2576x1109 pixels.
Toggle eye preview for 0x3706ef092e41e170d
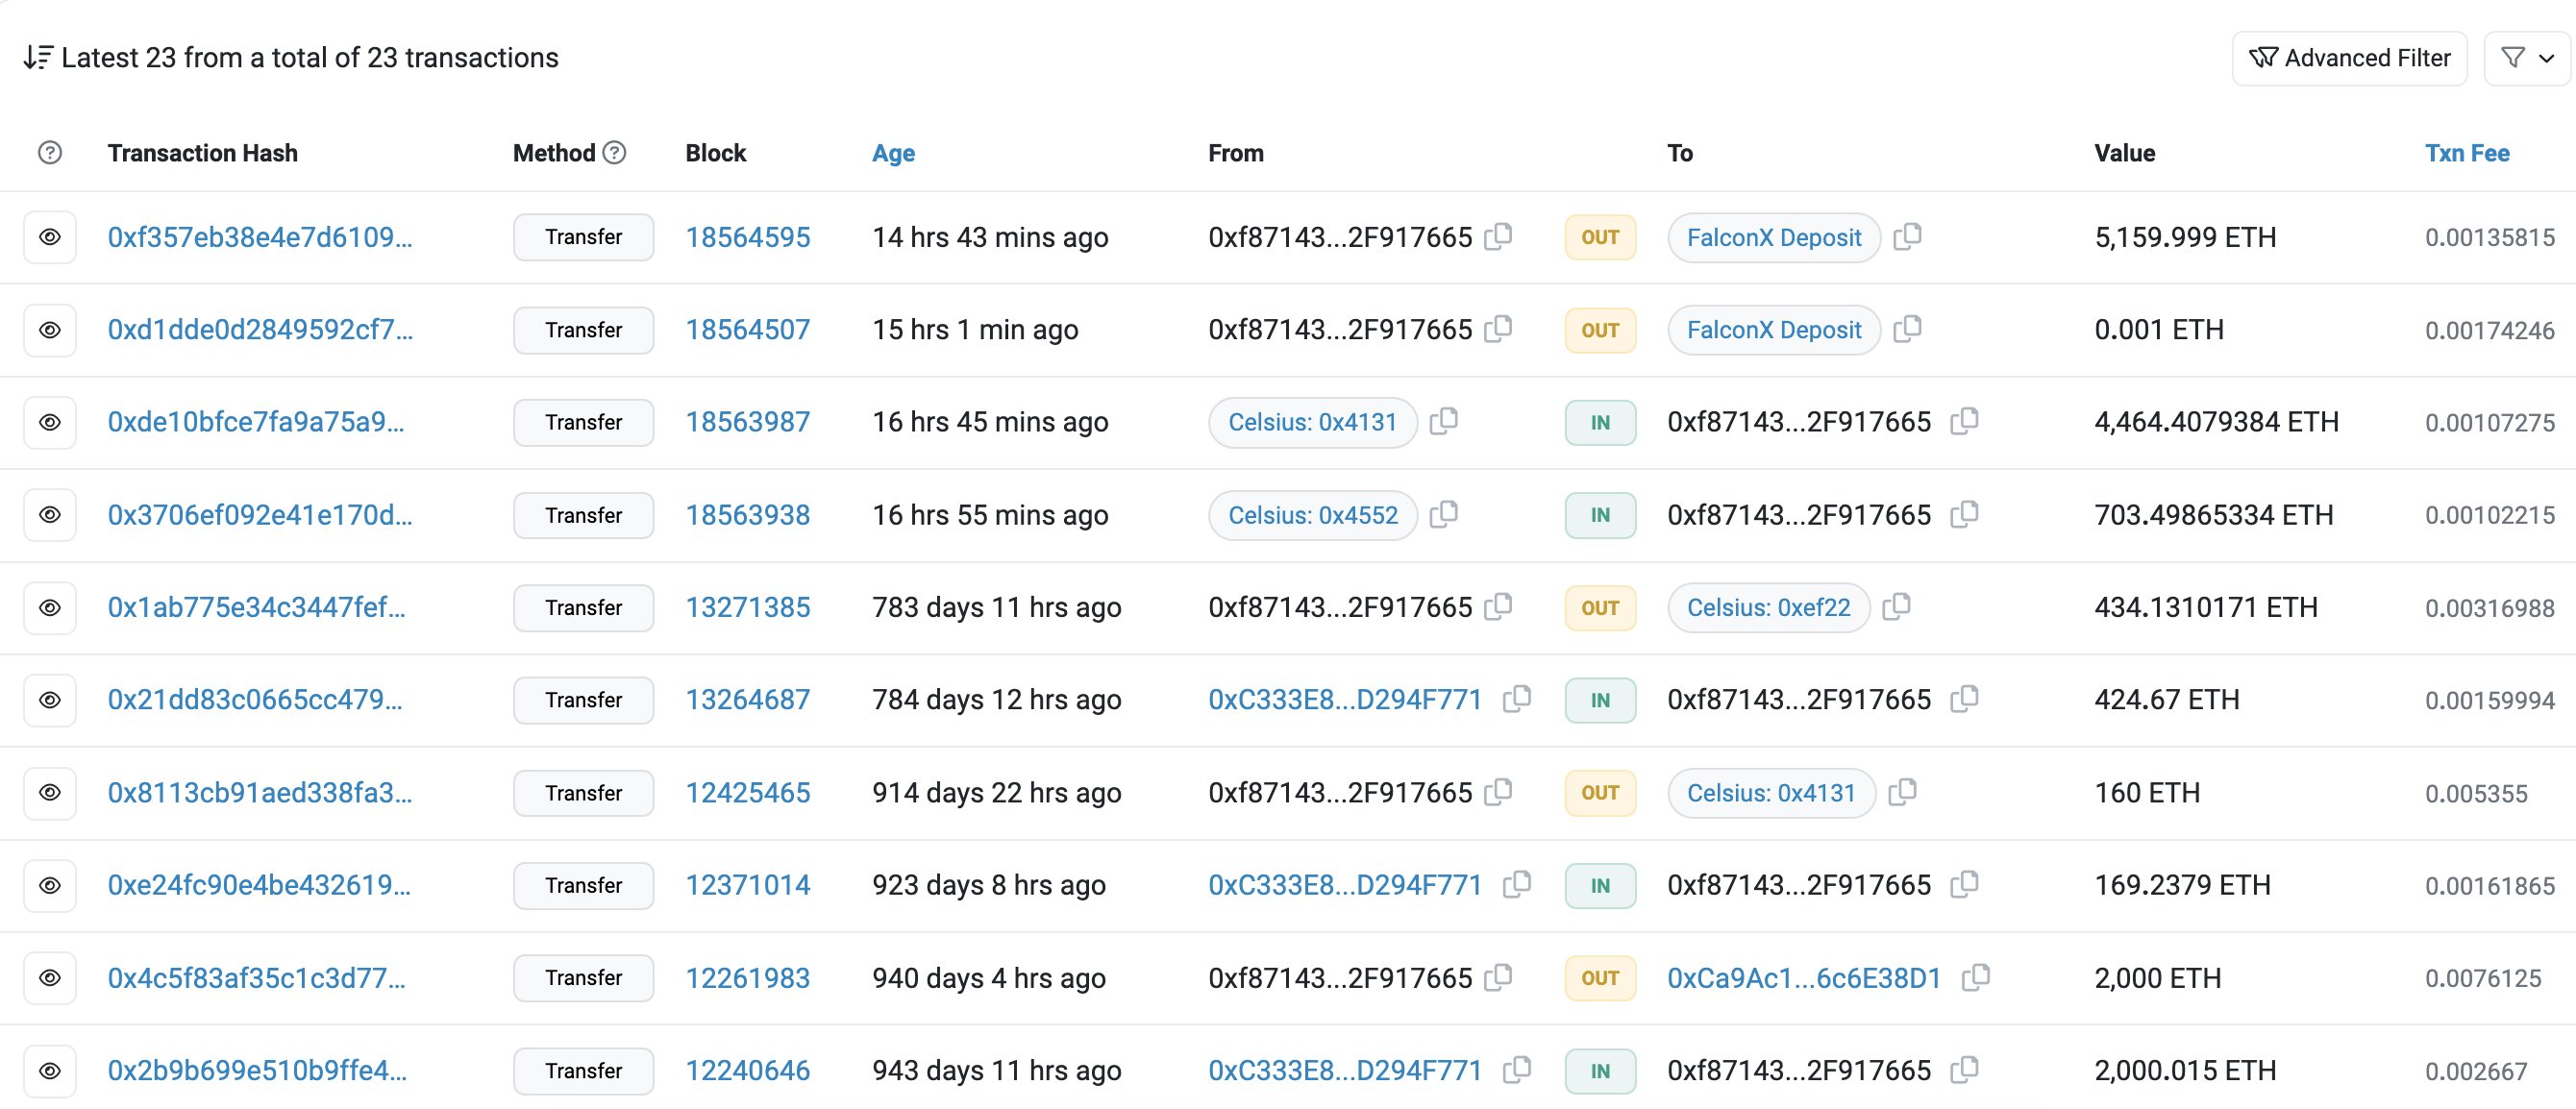(x=50, y=515)
